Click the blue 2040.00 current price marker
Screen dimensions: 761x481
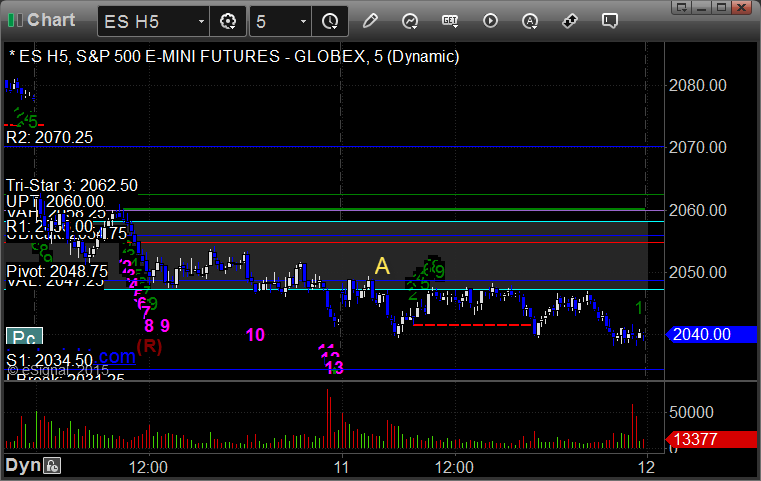point(712,334)
